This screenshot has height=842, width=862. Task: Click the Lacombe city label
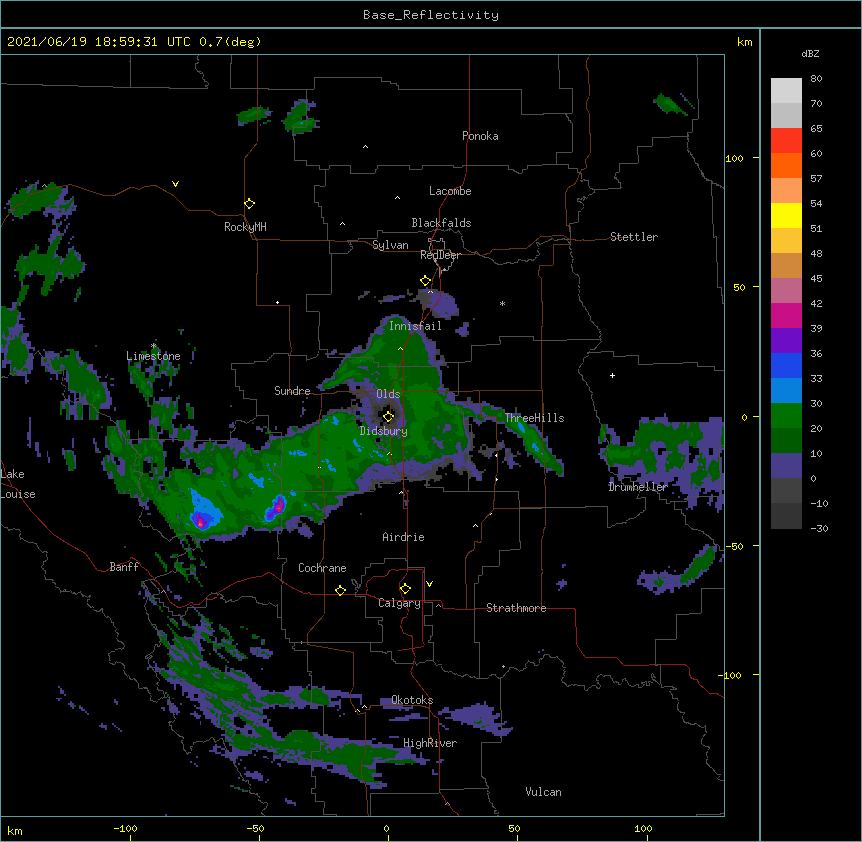450,191
